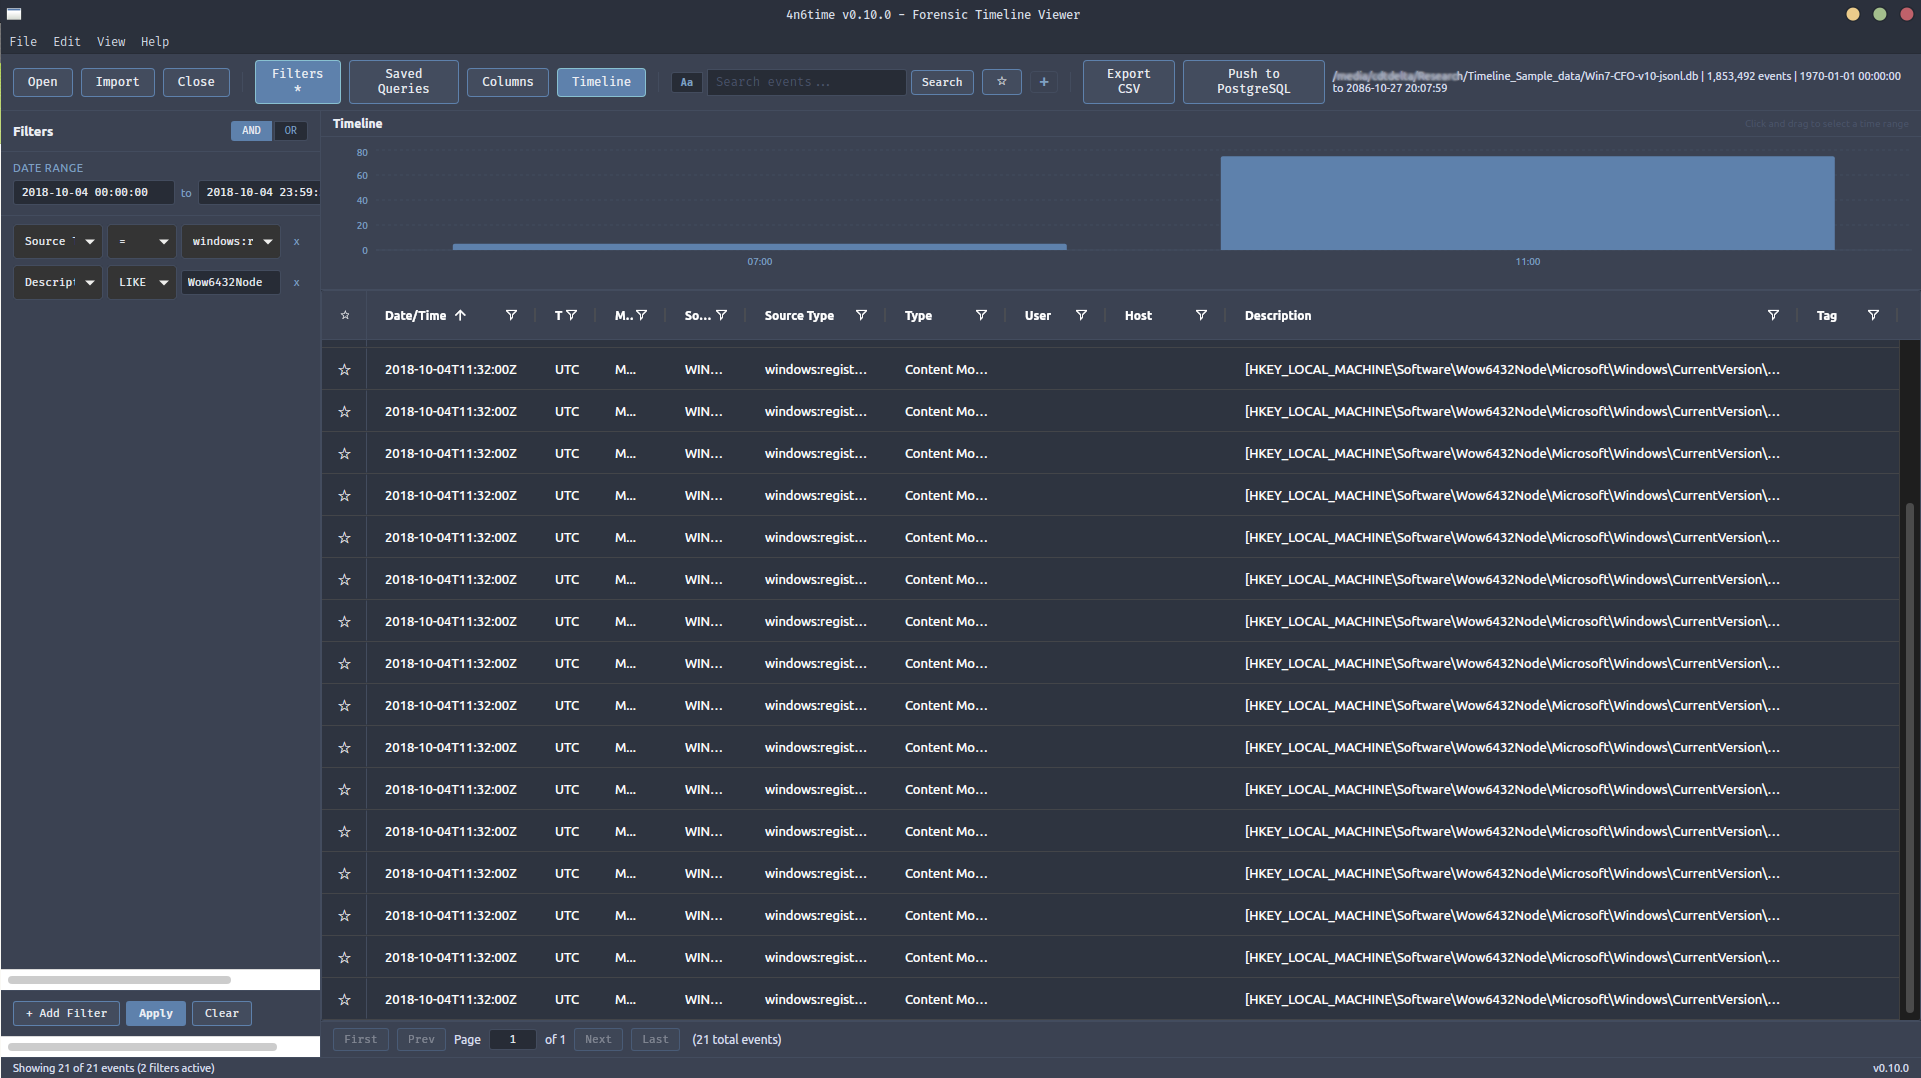1921x1078 pixels.
Task: Click Export CSV button
Action: pyautogui.click(x=1128, y=82)
